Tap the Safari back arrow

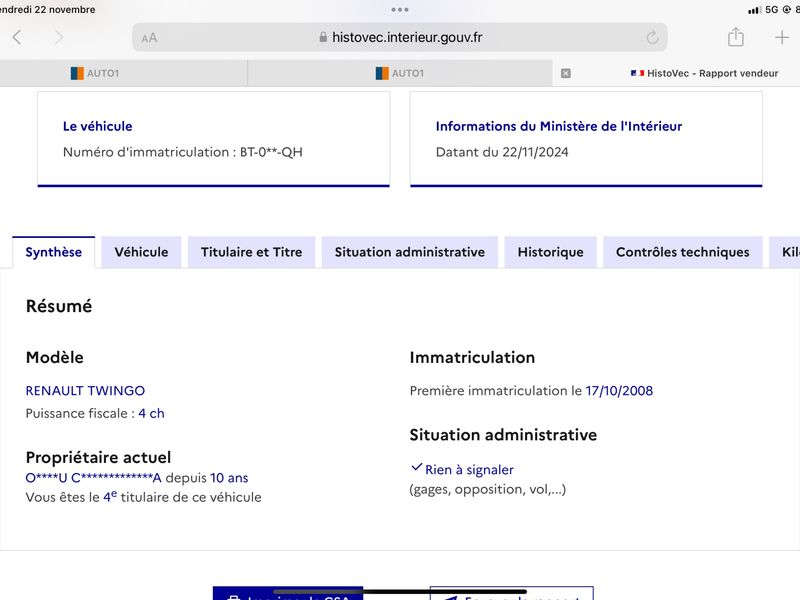tap(17, 37)
